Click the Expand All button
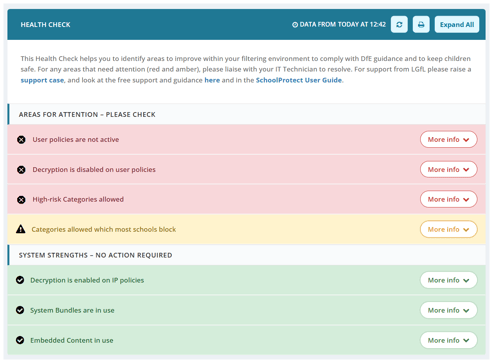Viewport: 493px width, 363px height. (457, 24)
